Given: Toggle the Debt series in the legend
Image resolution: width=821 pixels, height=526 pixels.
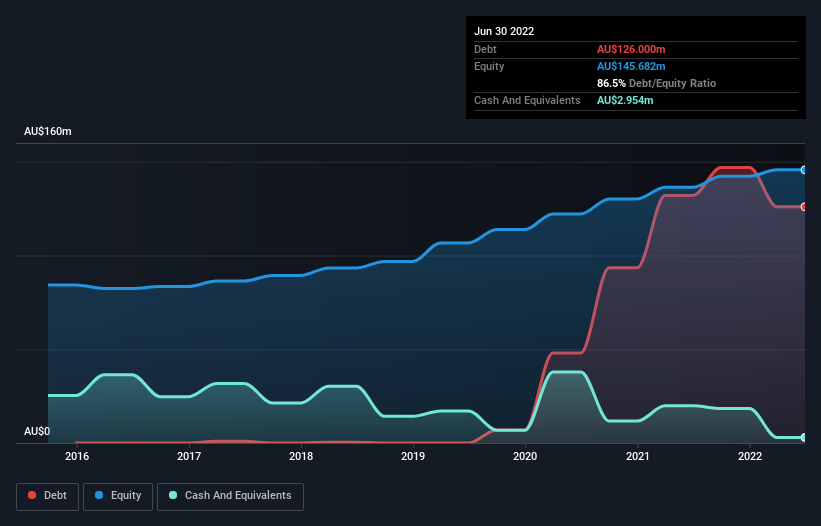Looking at the screenshot, I should point(48,496).
